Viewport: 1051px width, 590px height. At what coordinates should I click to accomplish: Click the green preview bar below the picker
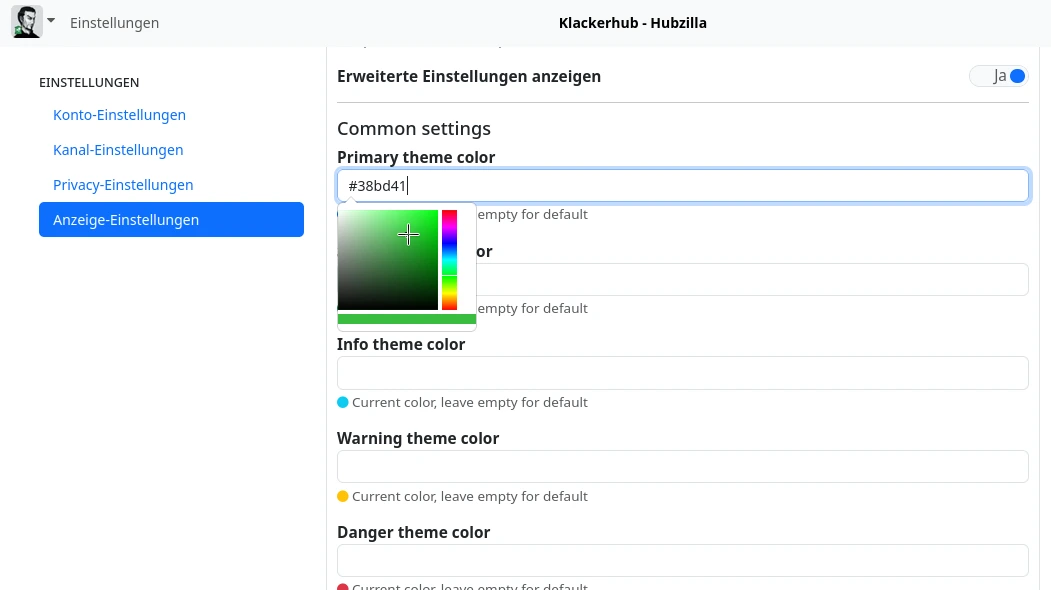coord(407,319)
